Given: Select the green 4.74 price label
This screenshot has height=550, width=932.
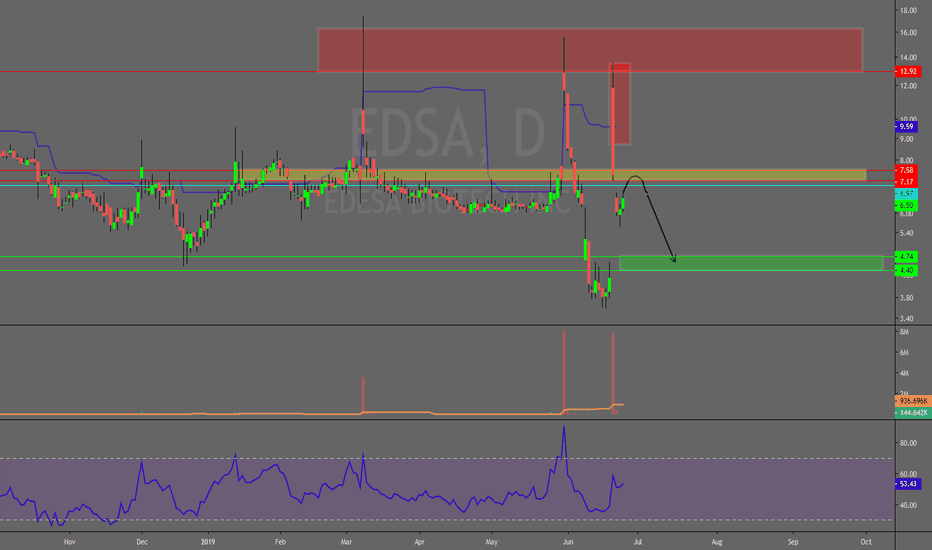Looking at the screenshot, I should (906, 257).
